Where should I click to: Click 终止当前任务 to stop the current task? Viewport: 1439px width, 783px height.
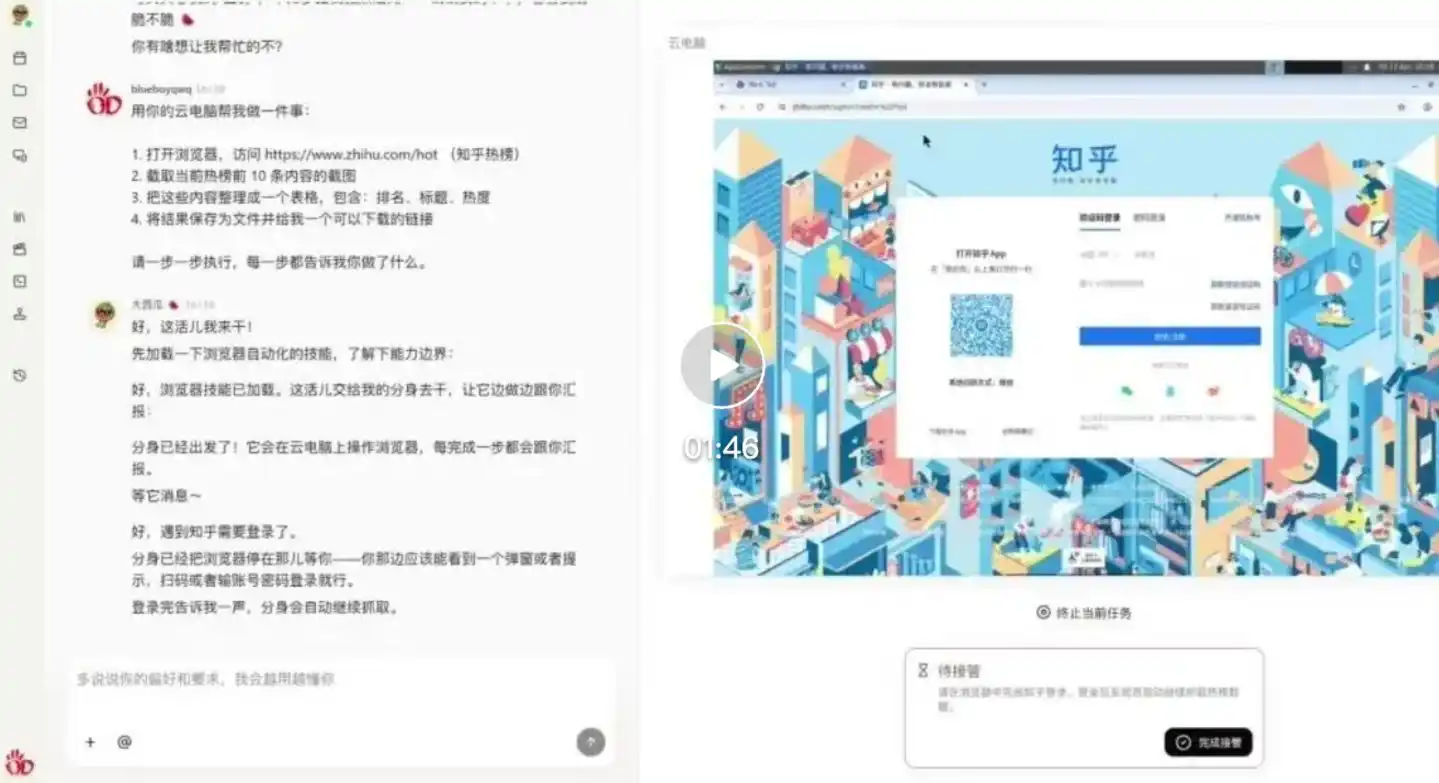[x=1084, y=613]
